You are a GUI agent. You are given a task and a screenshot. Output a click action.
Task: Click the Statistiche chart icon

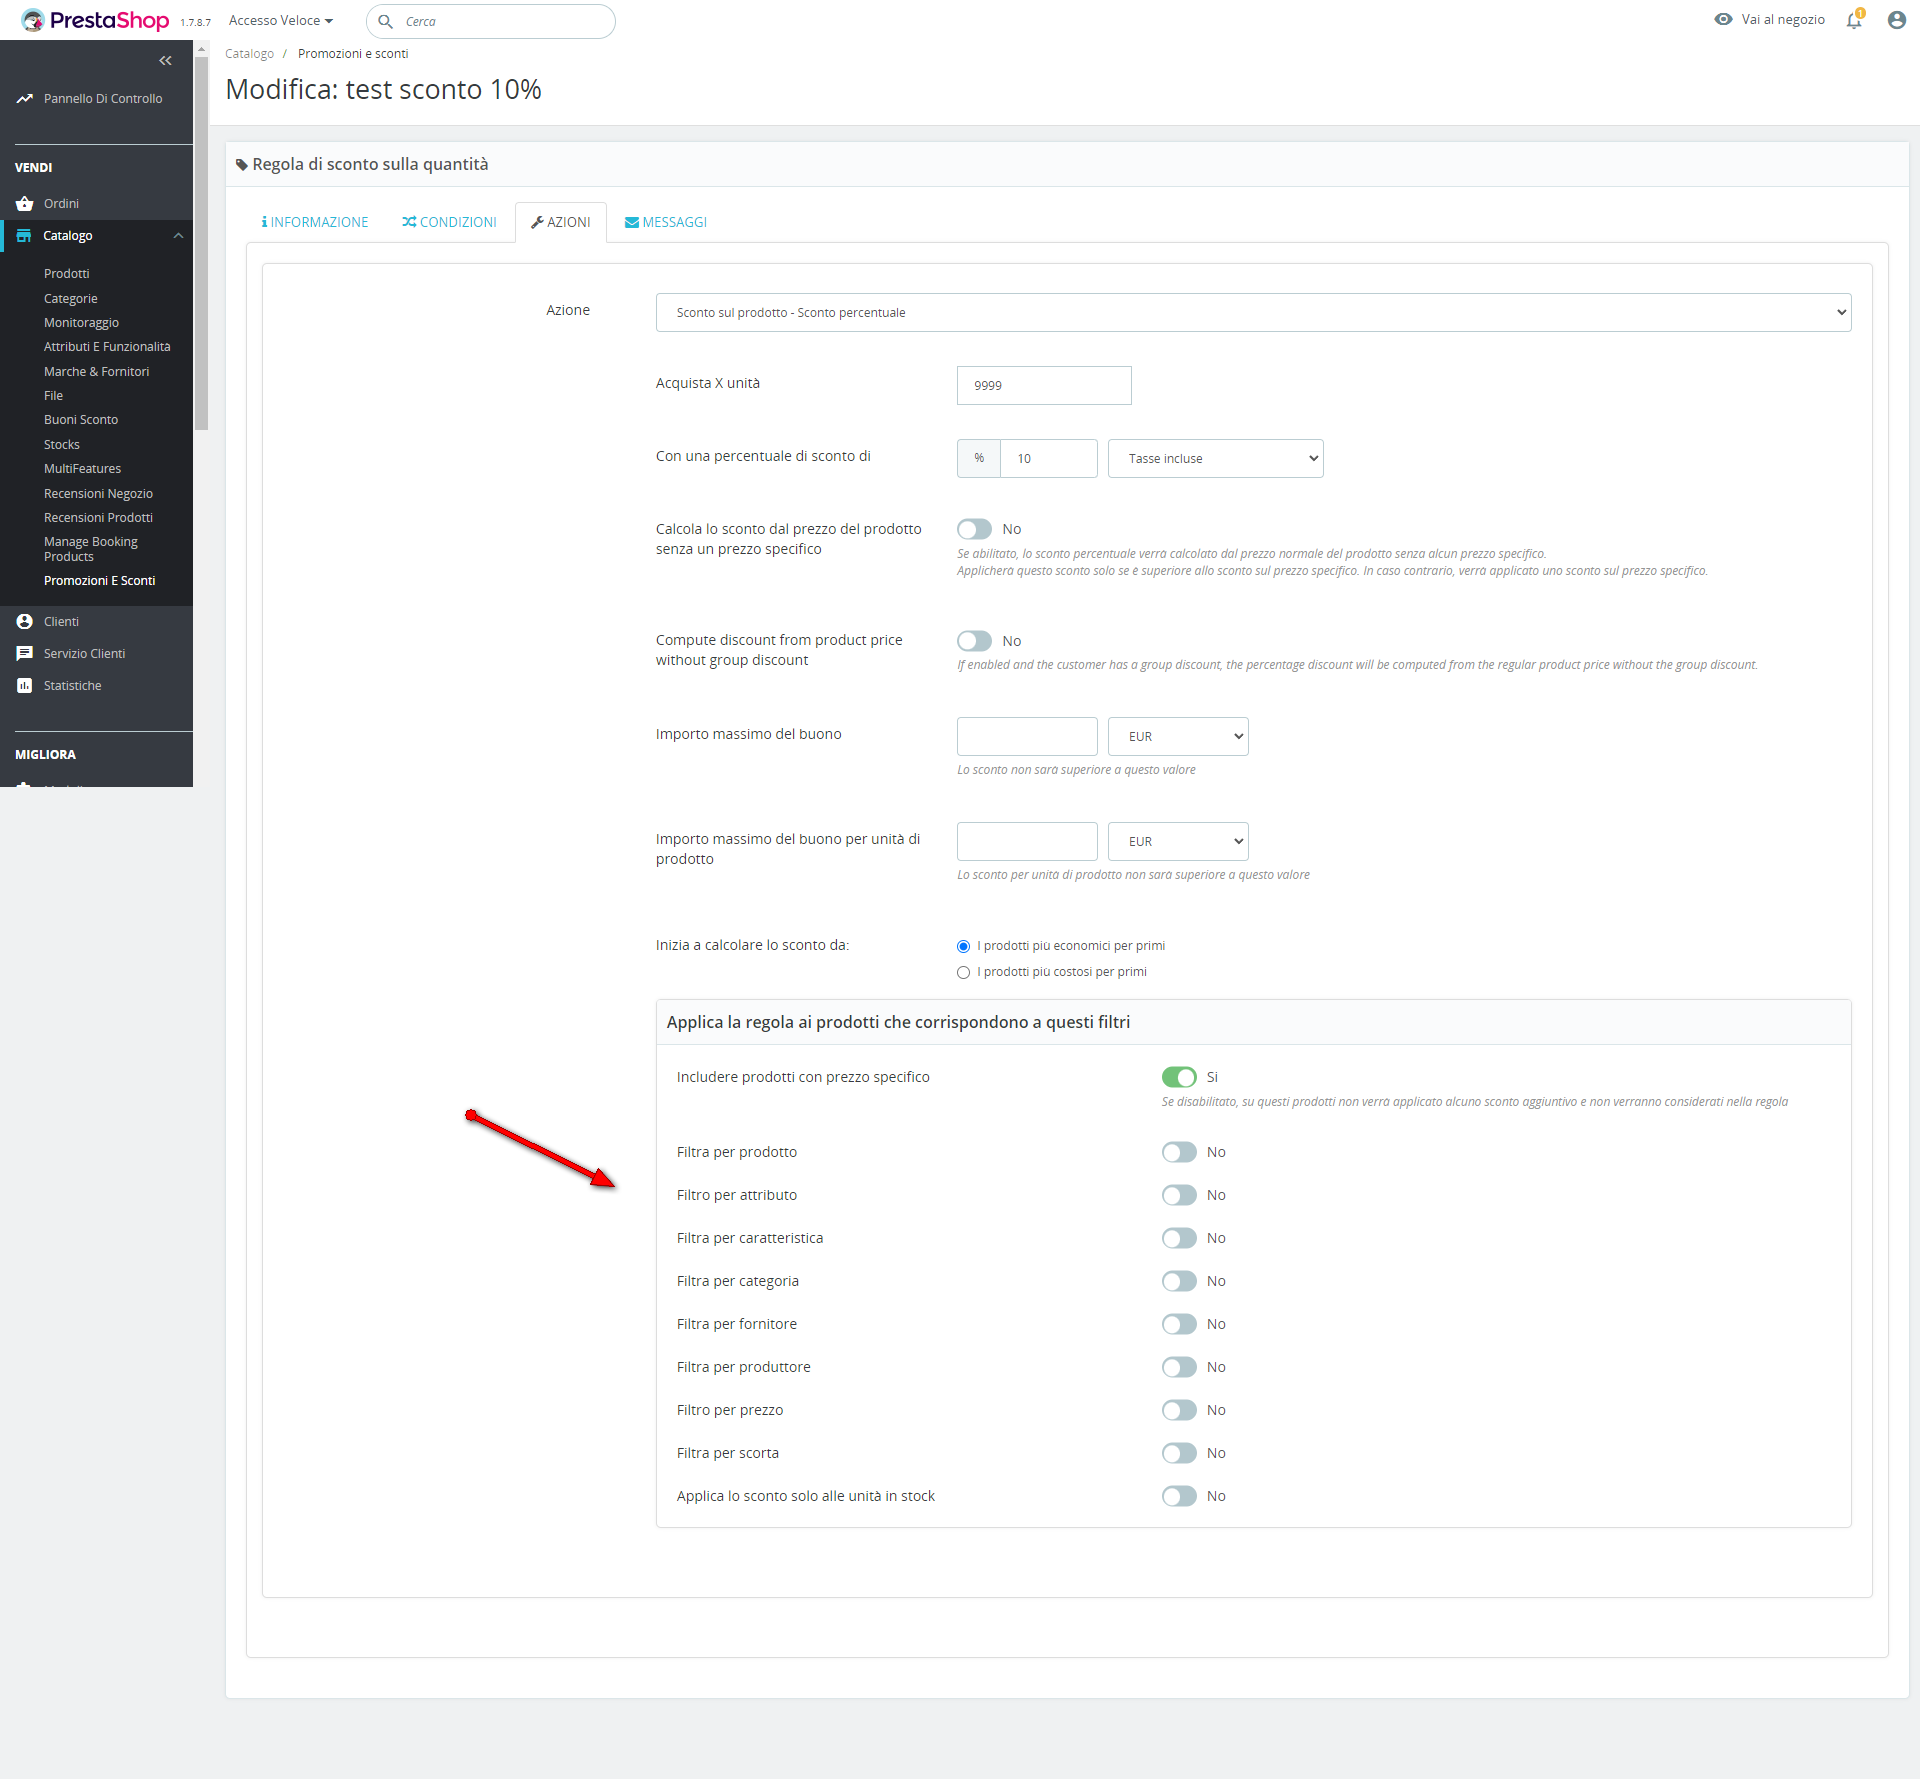coord(25,686)
